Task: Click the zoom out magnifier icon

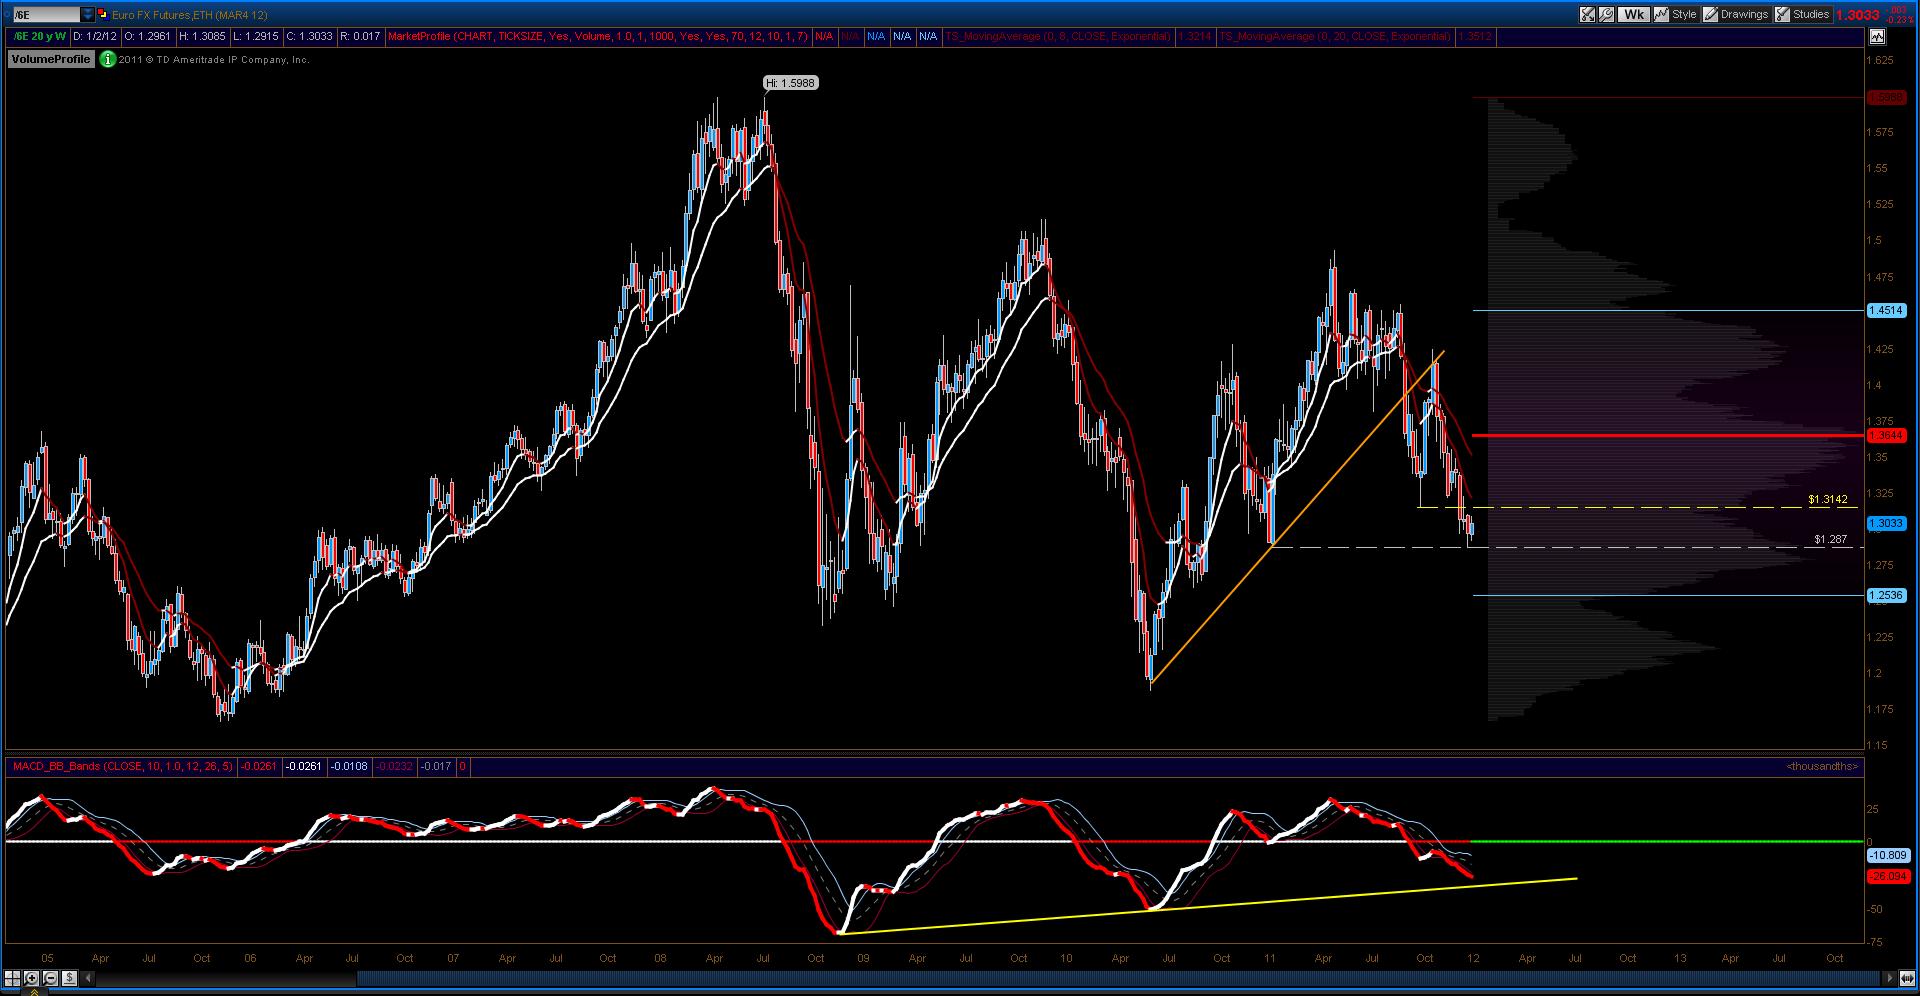Action: [50, 978]
